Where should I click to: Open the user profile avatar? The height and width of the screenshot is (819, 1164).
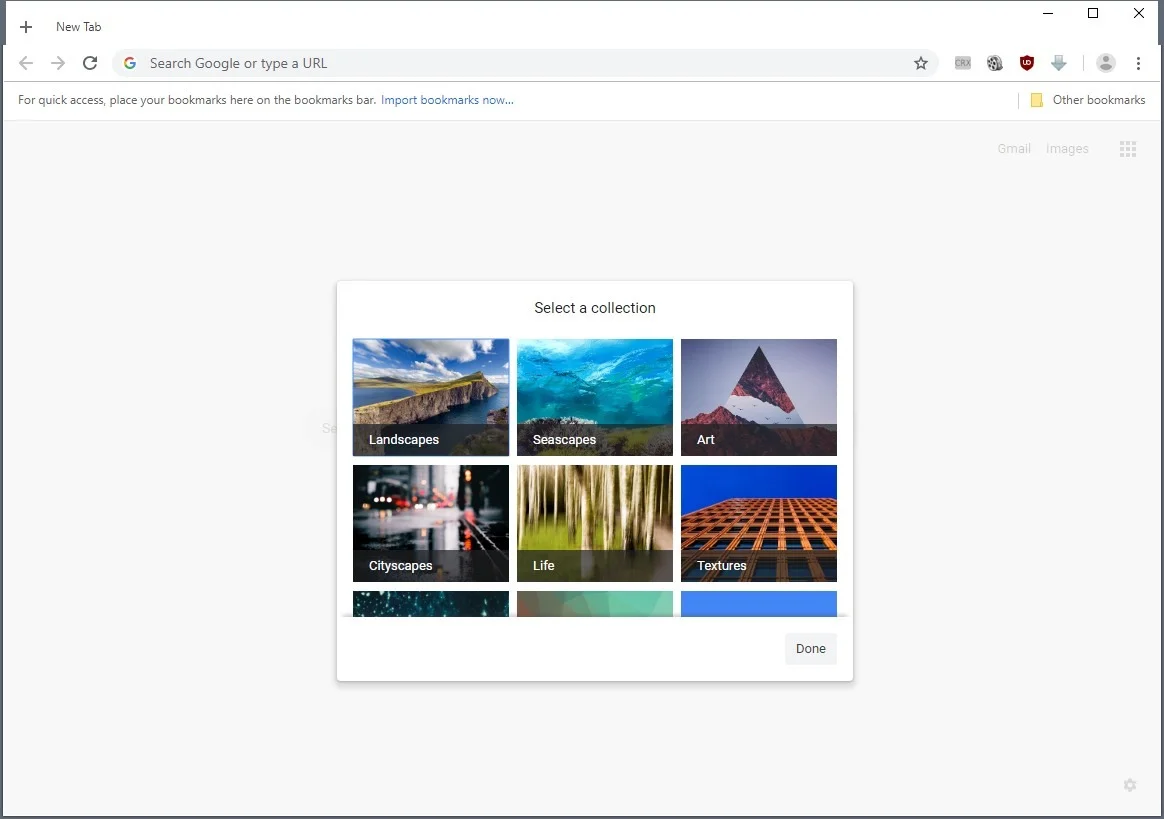[x=1105, y=63]
